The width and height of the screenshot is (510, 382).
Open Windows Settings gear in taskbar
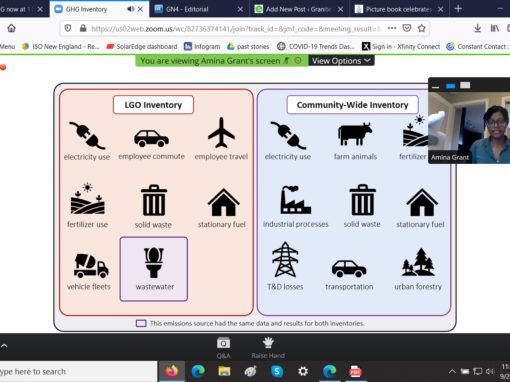tap(303, 371)
